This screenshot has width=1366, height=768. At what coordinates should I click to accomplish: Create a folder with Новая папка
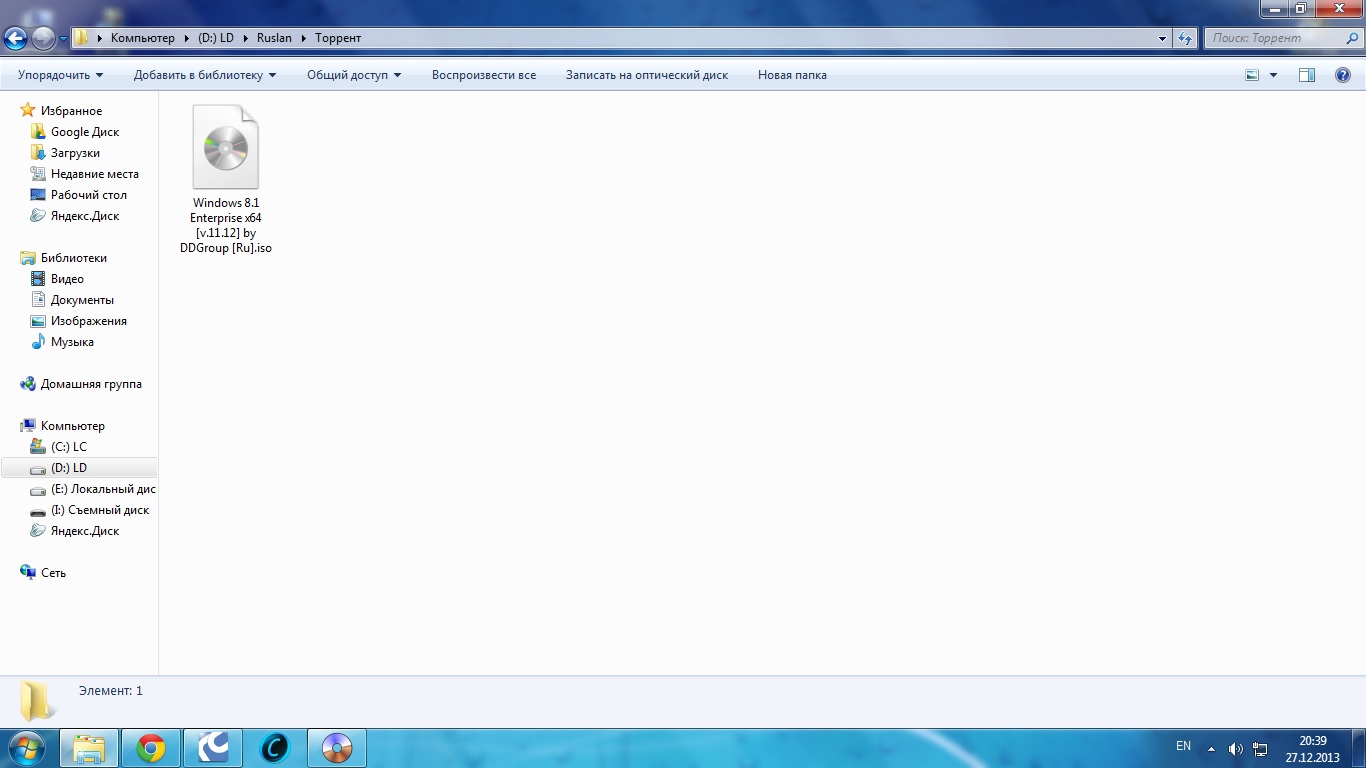(x=792, y=75)
